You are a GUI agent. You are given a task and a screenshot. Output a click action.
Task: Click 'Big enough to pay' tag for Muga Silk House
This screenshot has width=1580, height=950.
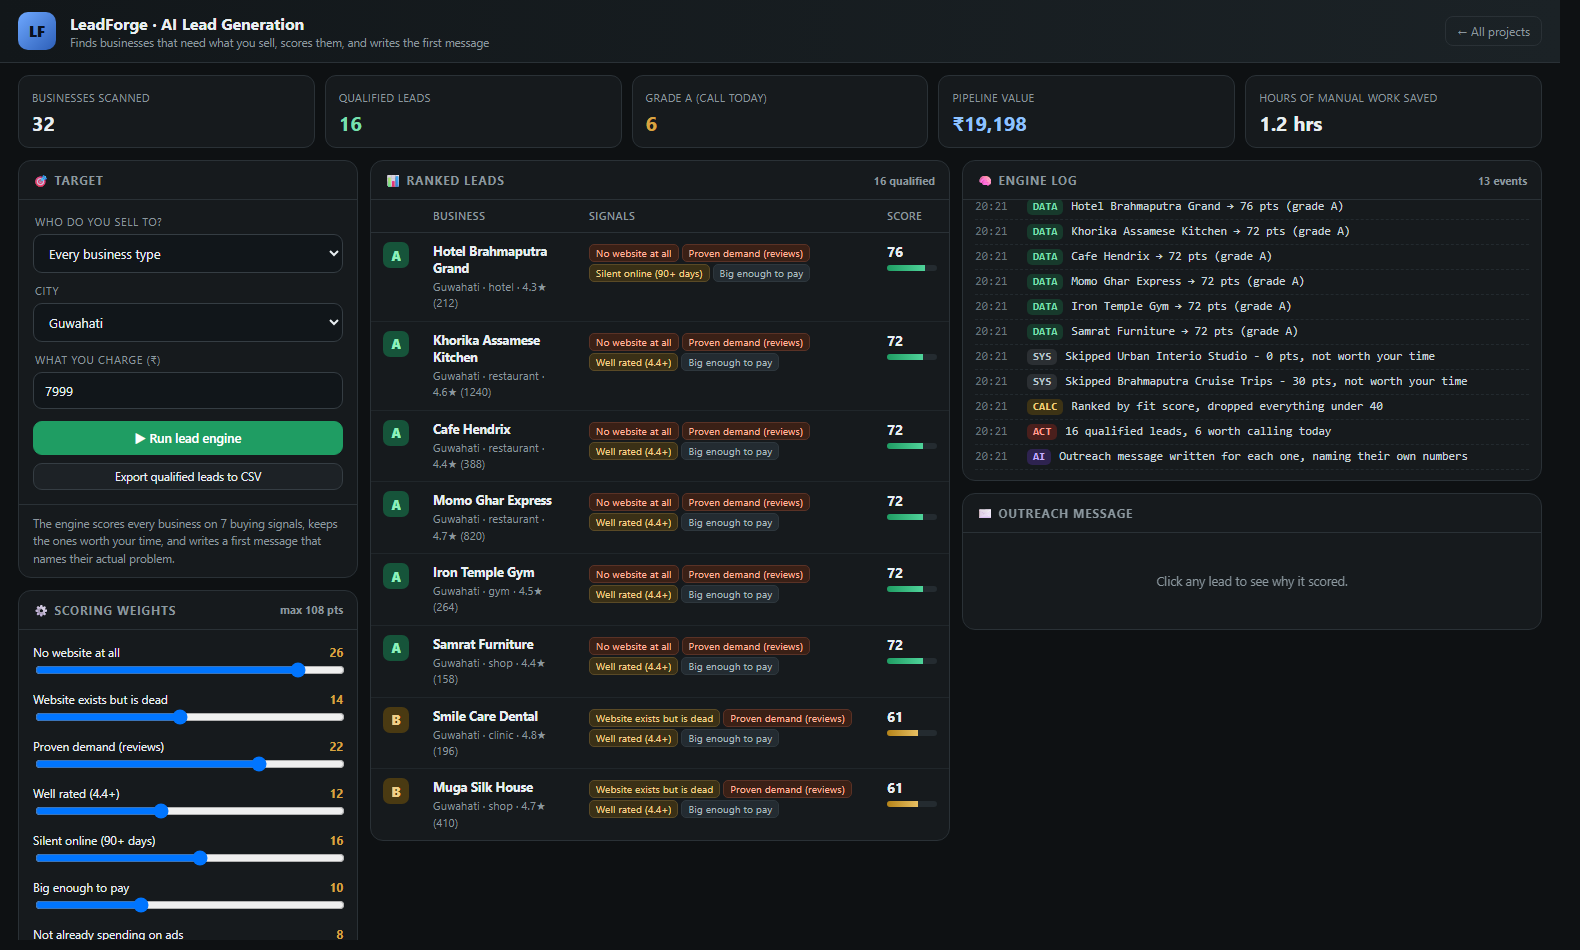pos(730,810)
